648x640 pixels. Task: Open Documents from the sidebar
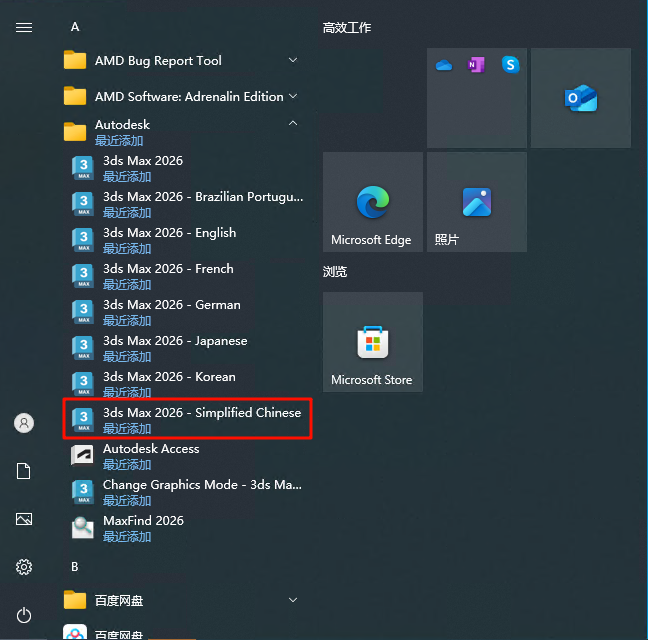pos(24,471)
